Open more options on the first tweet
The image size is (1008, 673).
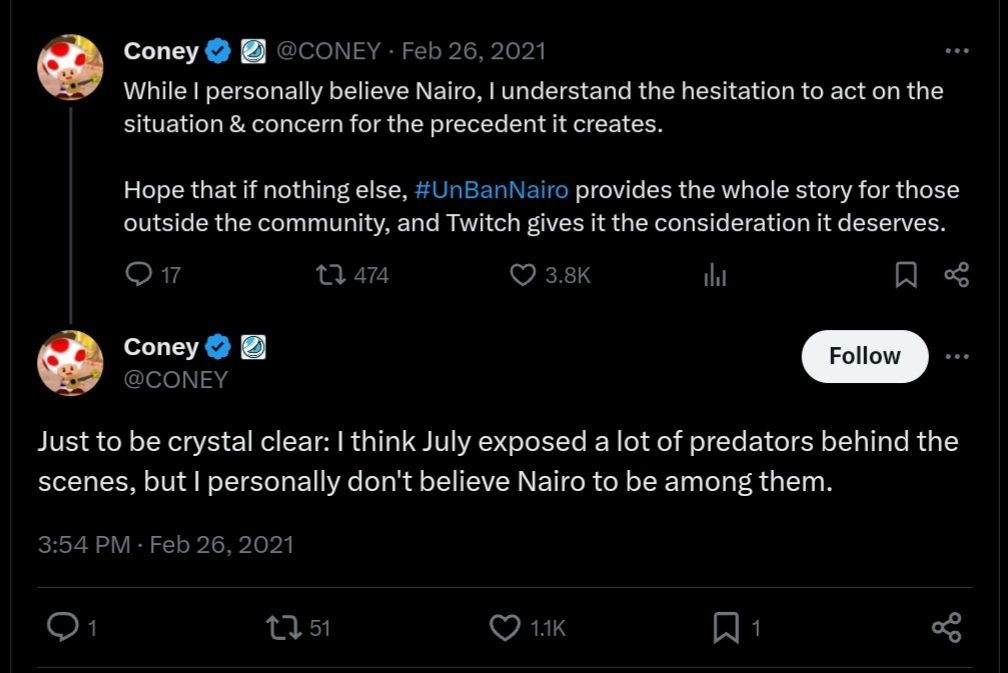[x=956, y=52]
